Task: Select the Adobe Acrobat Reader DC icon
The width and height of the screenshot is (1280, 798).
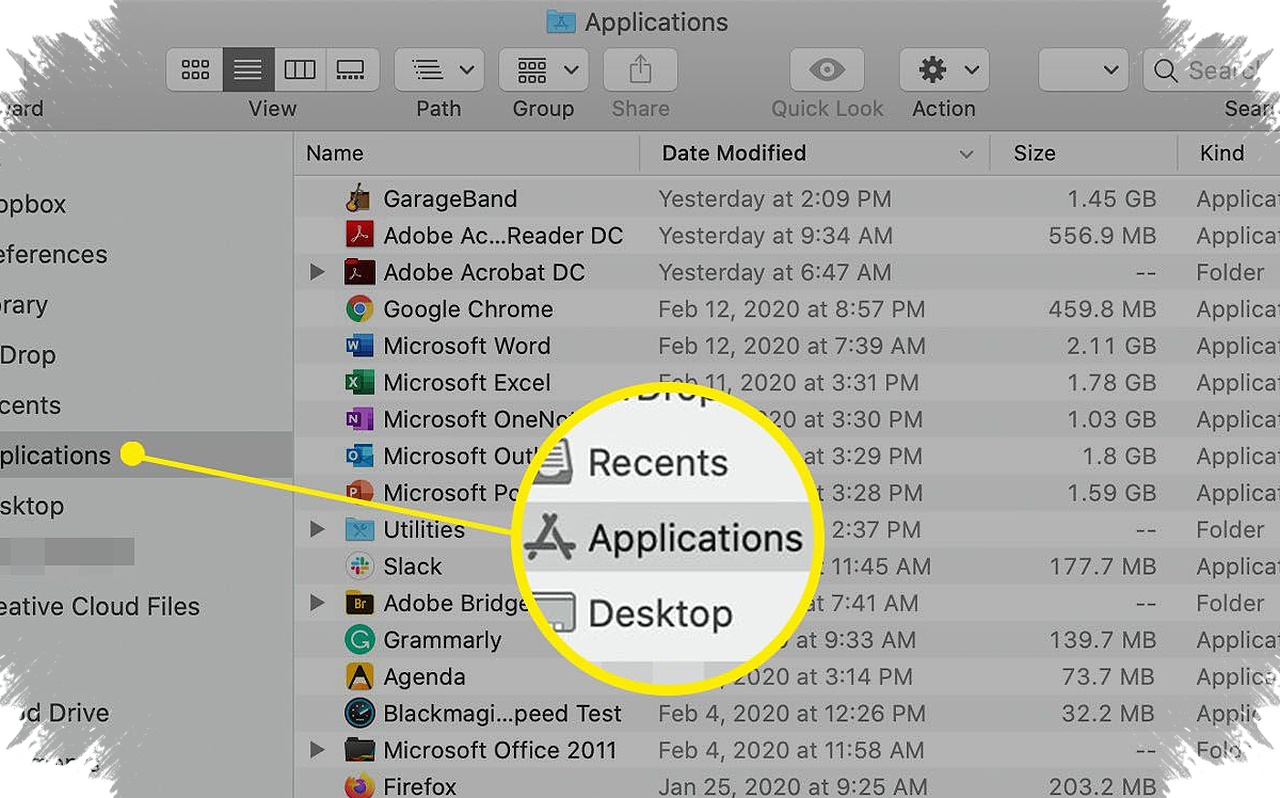Action: (359, 236)
